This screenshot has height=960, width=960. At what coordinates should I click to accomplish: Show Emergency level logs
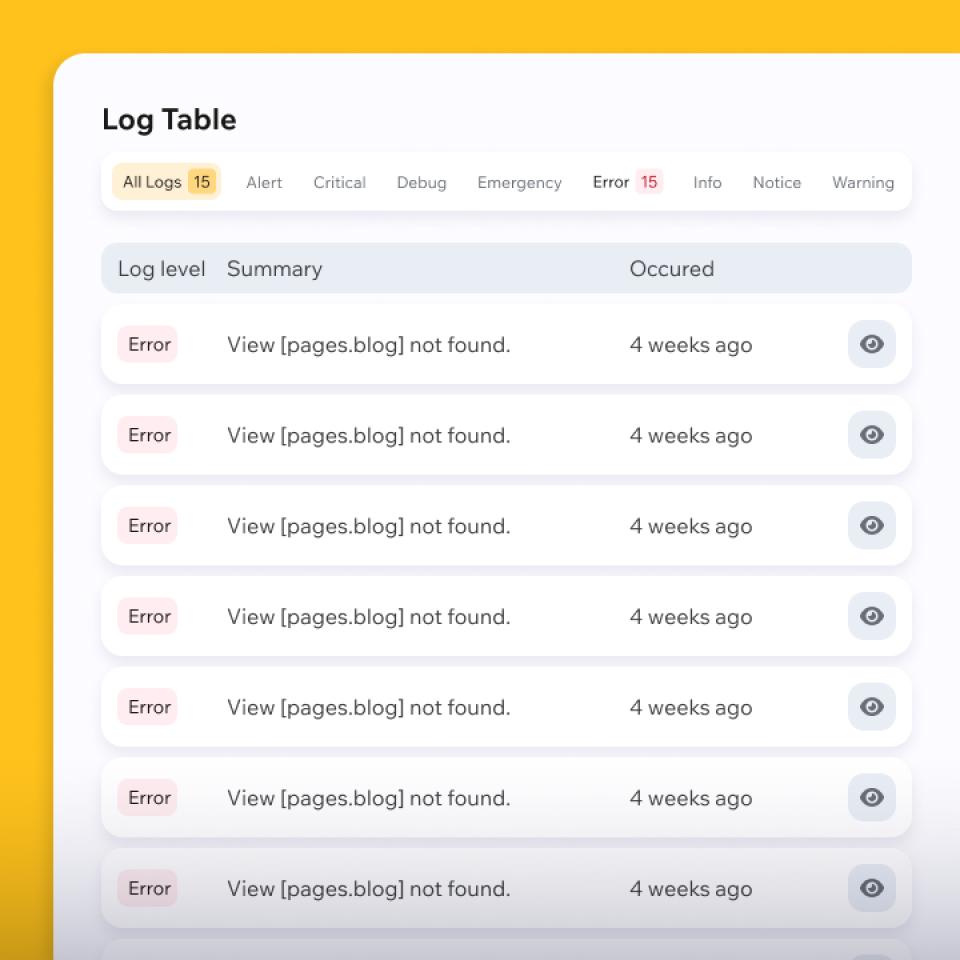click(519, 183)
